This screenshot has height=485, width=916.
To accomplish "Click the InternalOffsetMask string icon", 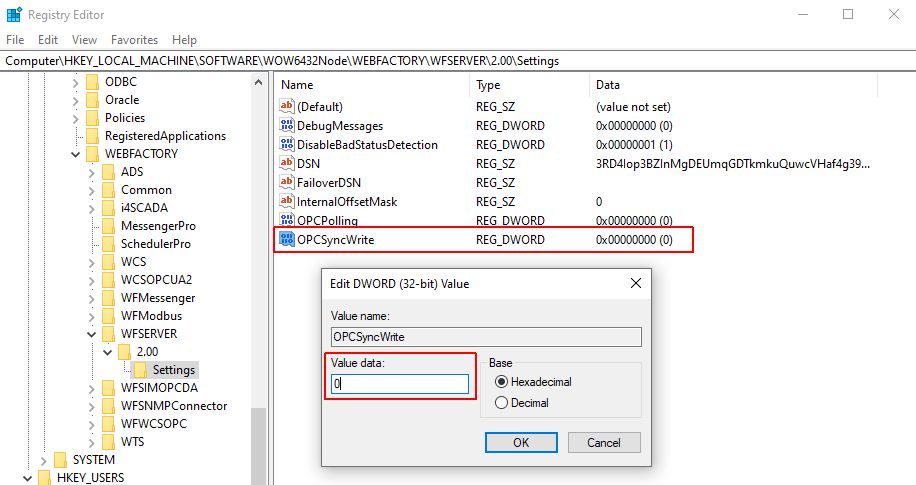I will (286, 201).
